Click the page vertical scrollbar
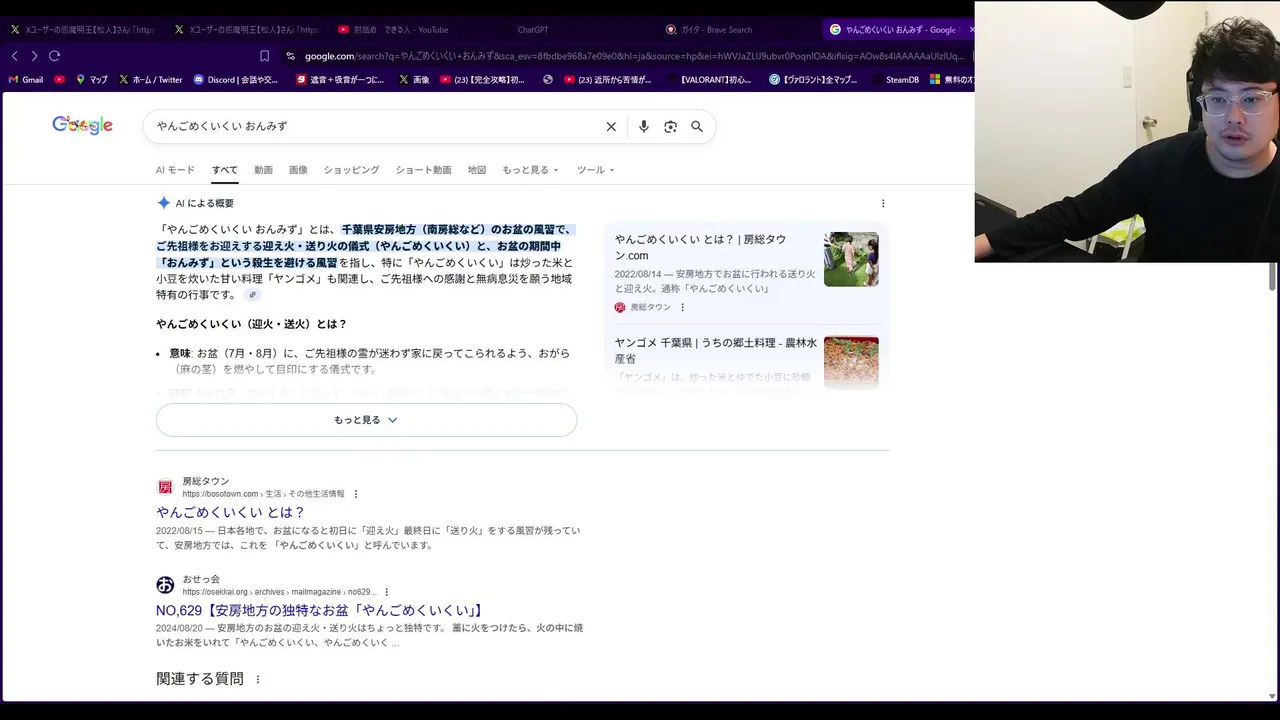Viewport: 1280px width, 720px height. click(1273, 275)
